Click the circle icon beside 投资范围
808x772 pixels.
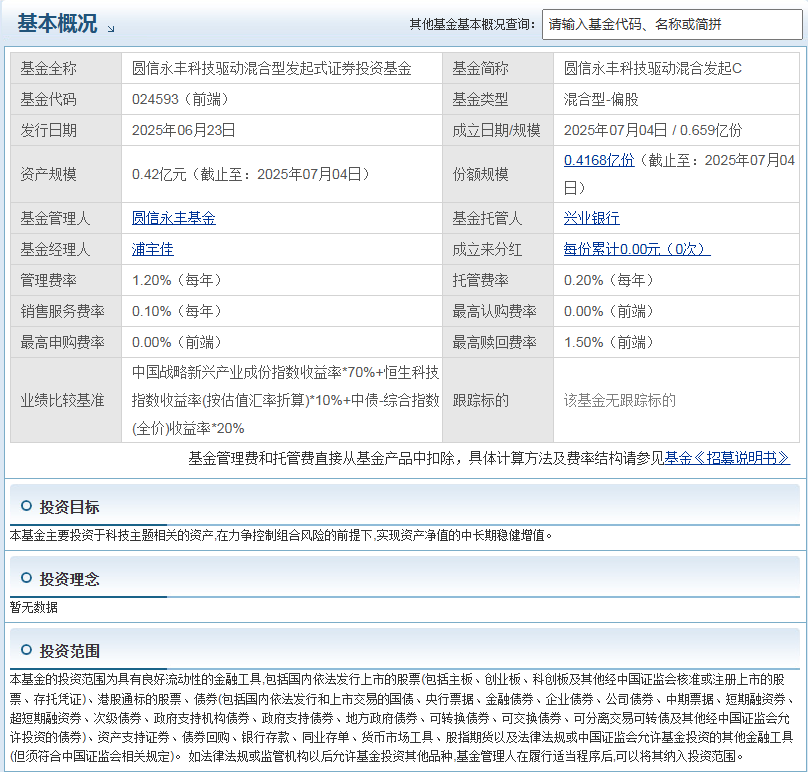coord(26,650)
